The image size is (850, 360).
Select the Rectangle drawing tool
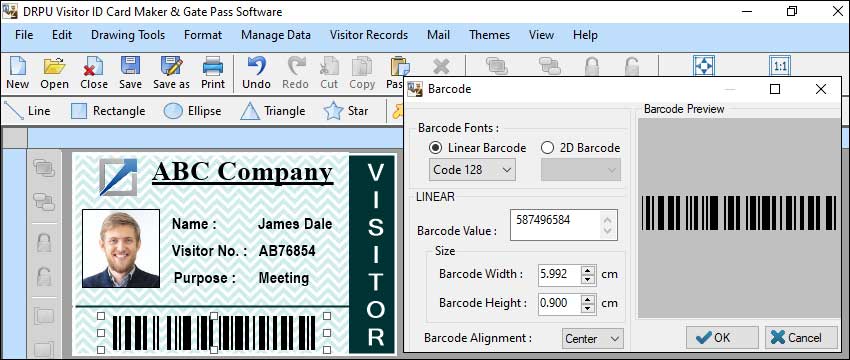[x=108, y=111]
